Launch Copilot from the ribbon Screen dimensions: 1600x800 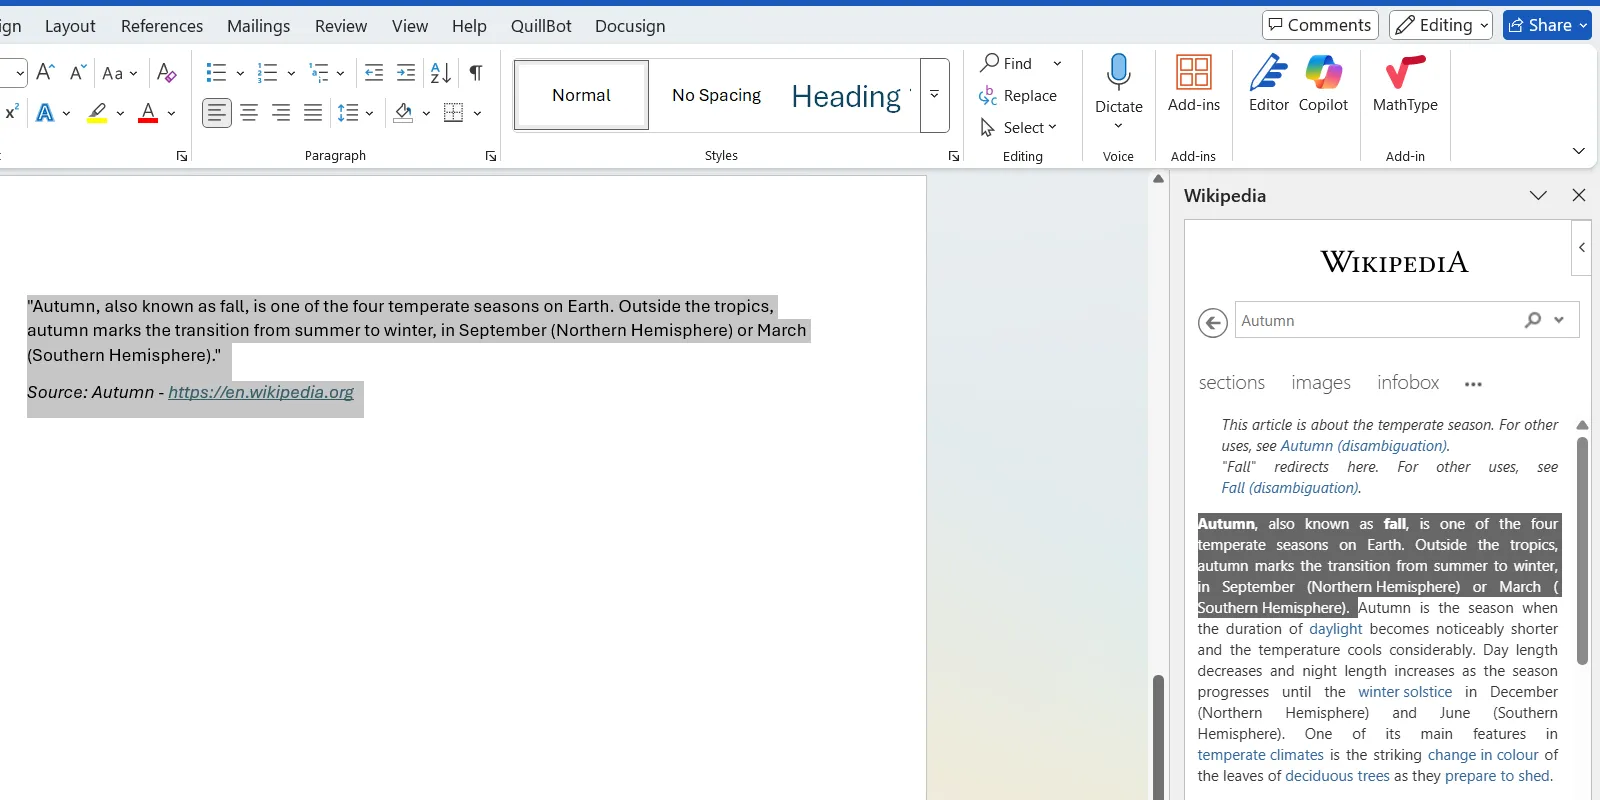[1322, 84]
